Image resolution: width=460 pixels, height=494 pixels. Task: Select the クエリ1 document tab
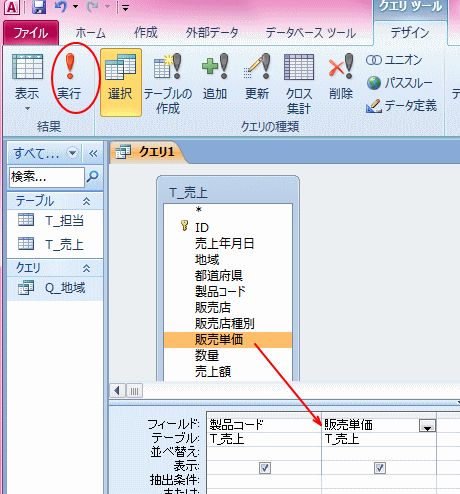pyautogui.click(x=147, y=152)
